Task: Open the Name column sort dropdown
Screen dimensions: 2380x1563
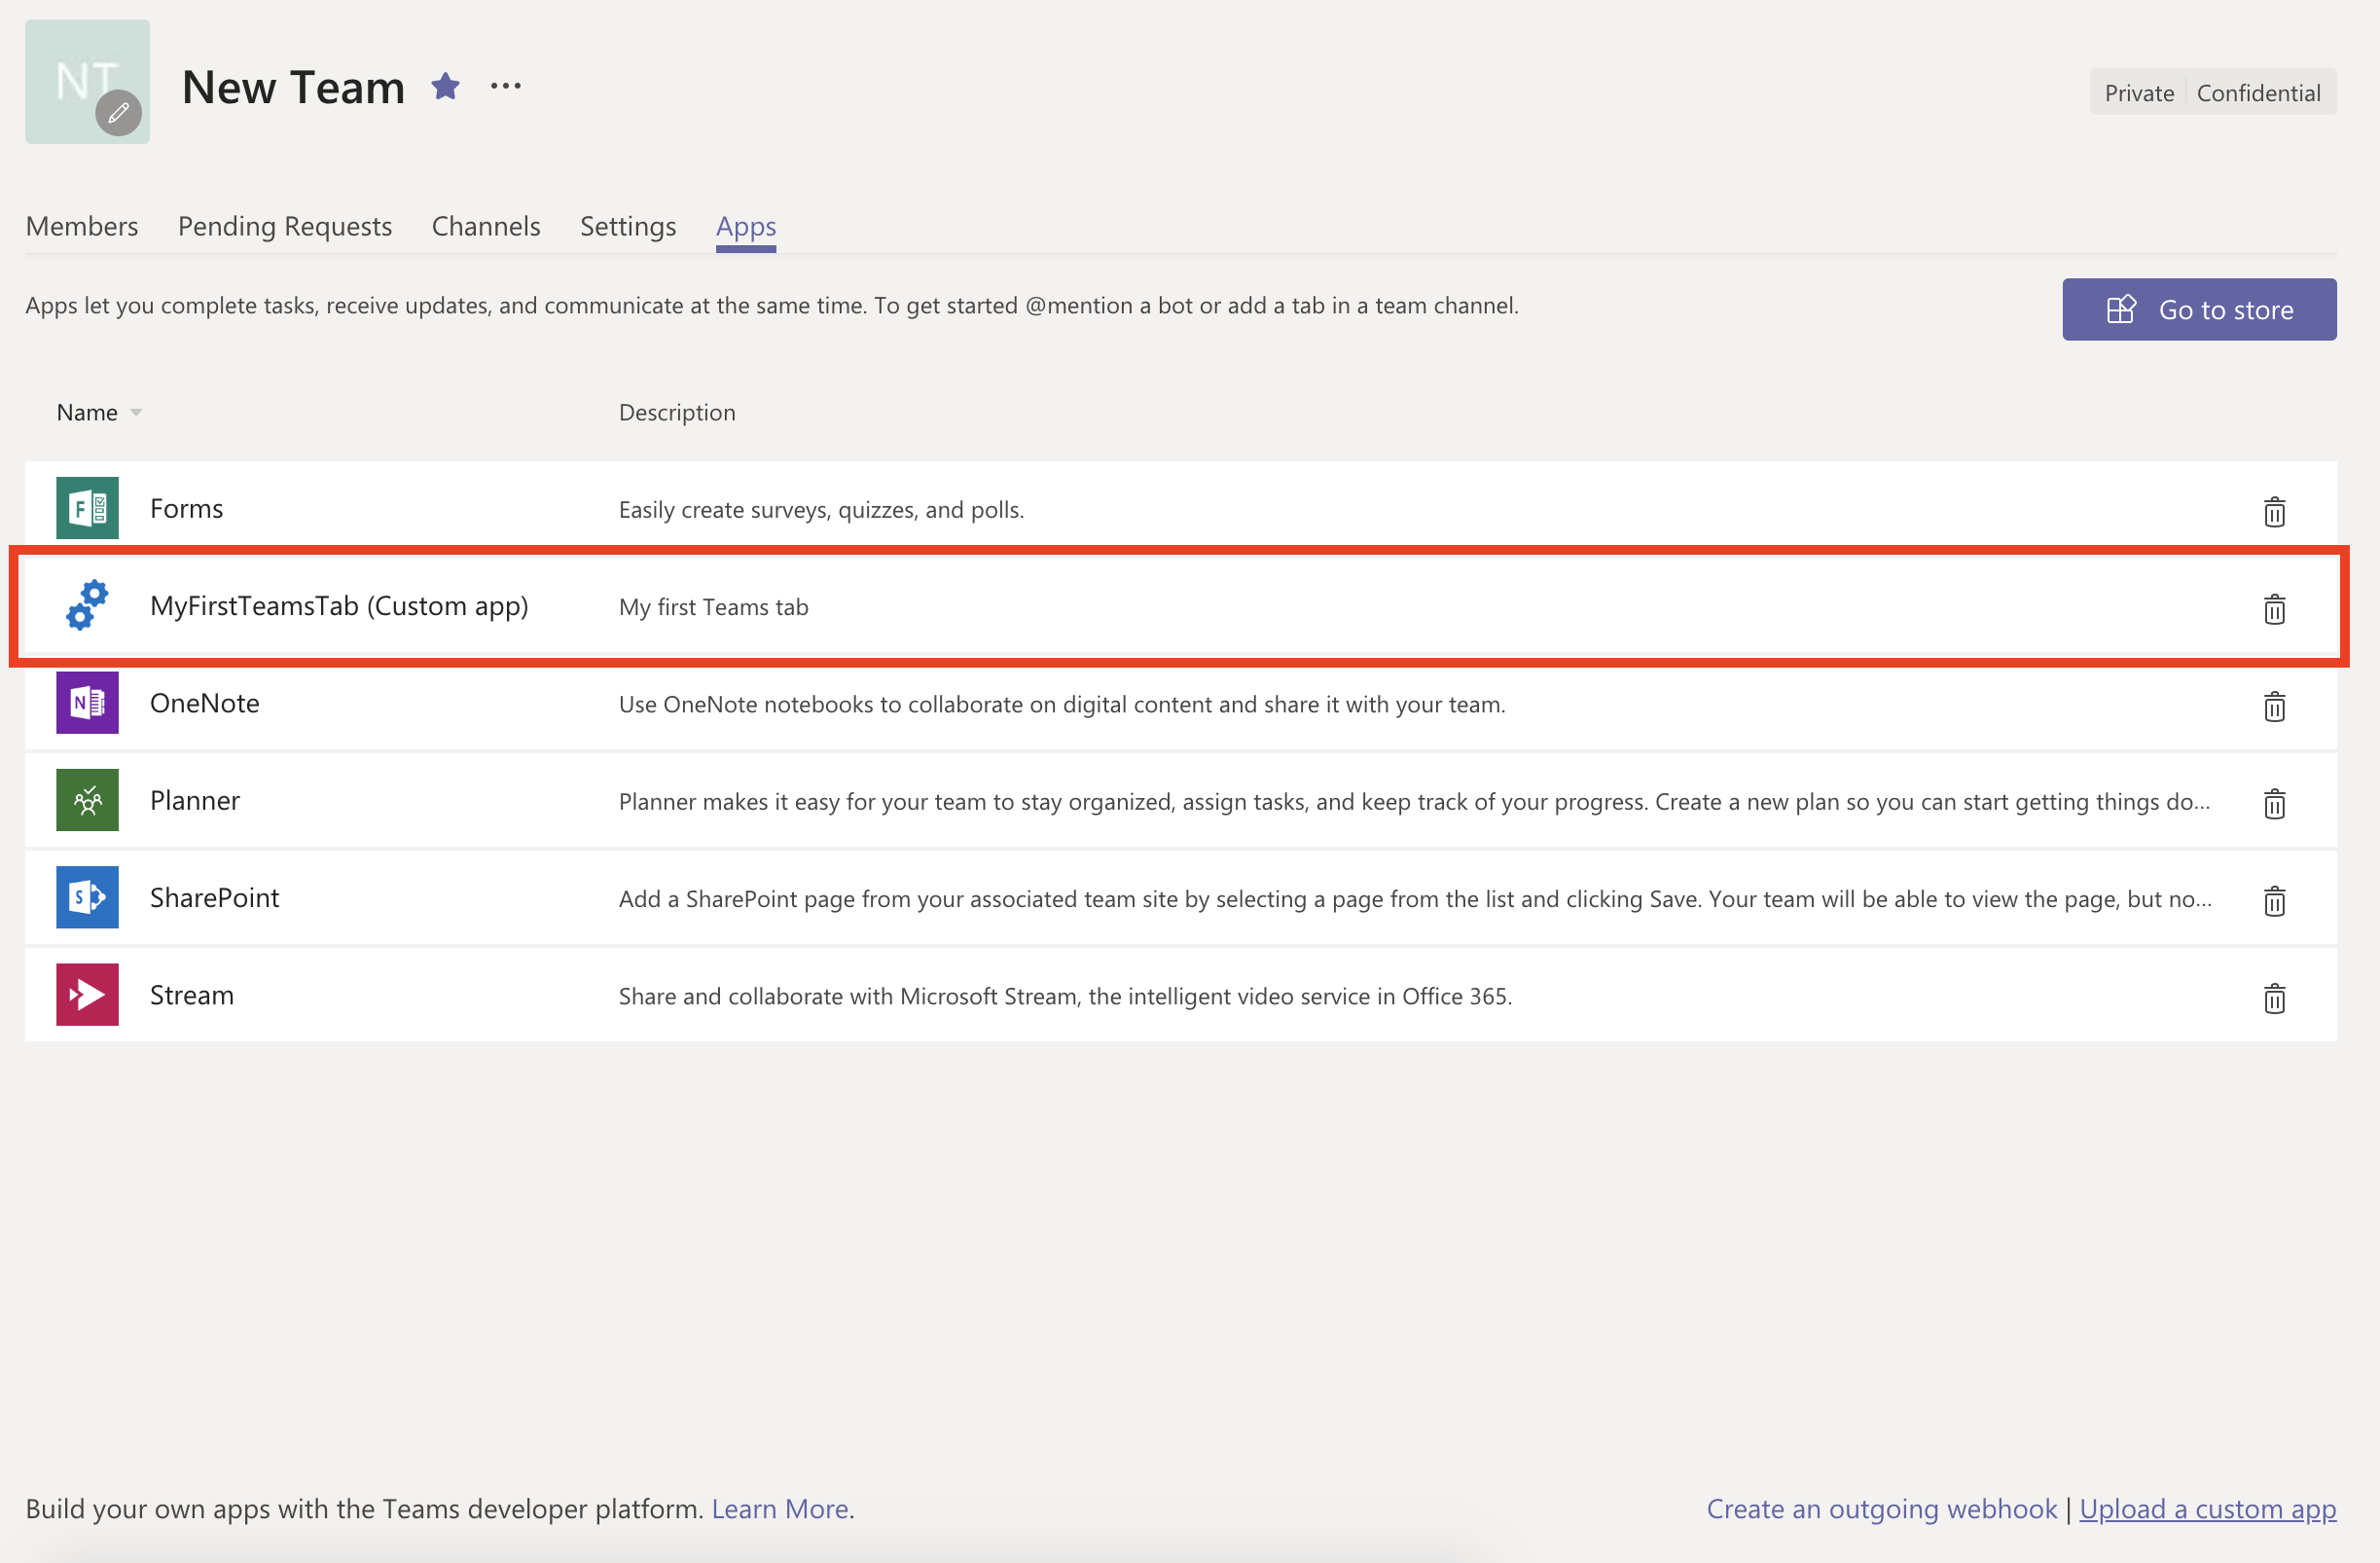Action: point(136,412)
